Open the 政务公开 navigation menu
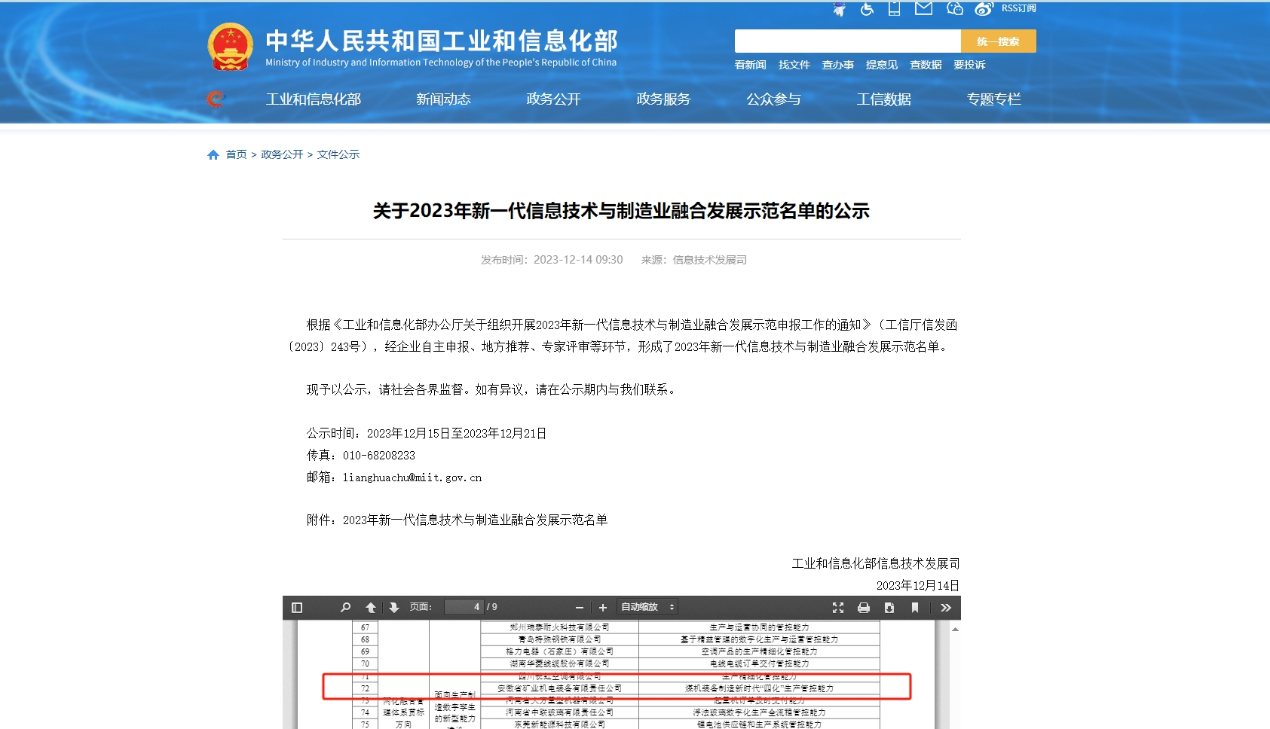Viewport: 1270px width, 729px height. coord(553,99)
